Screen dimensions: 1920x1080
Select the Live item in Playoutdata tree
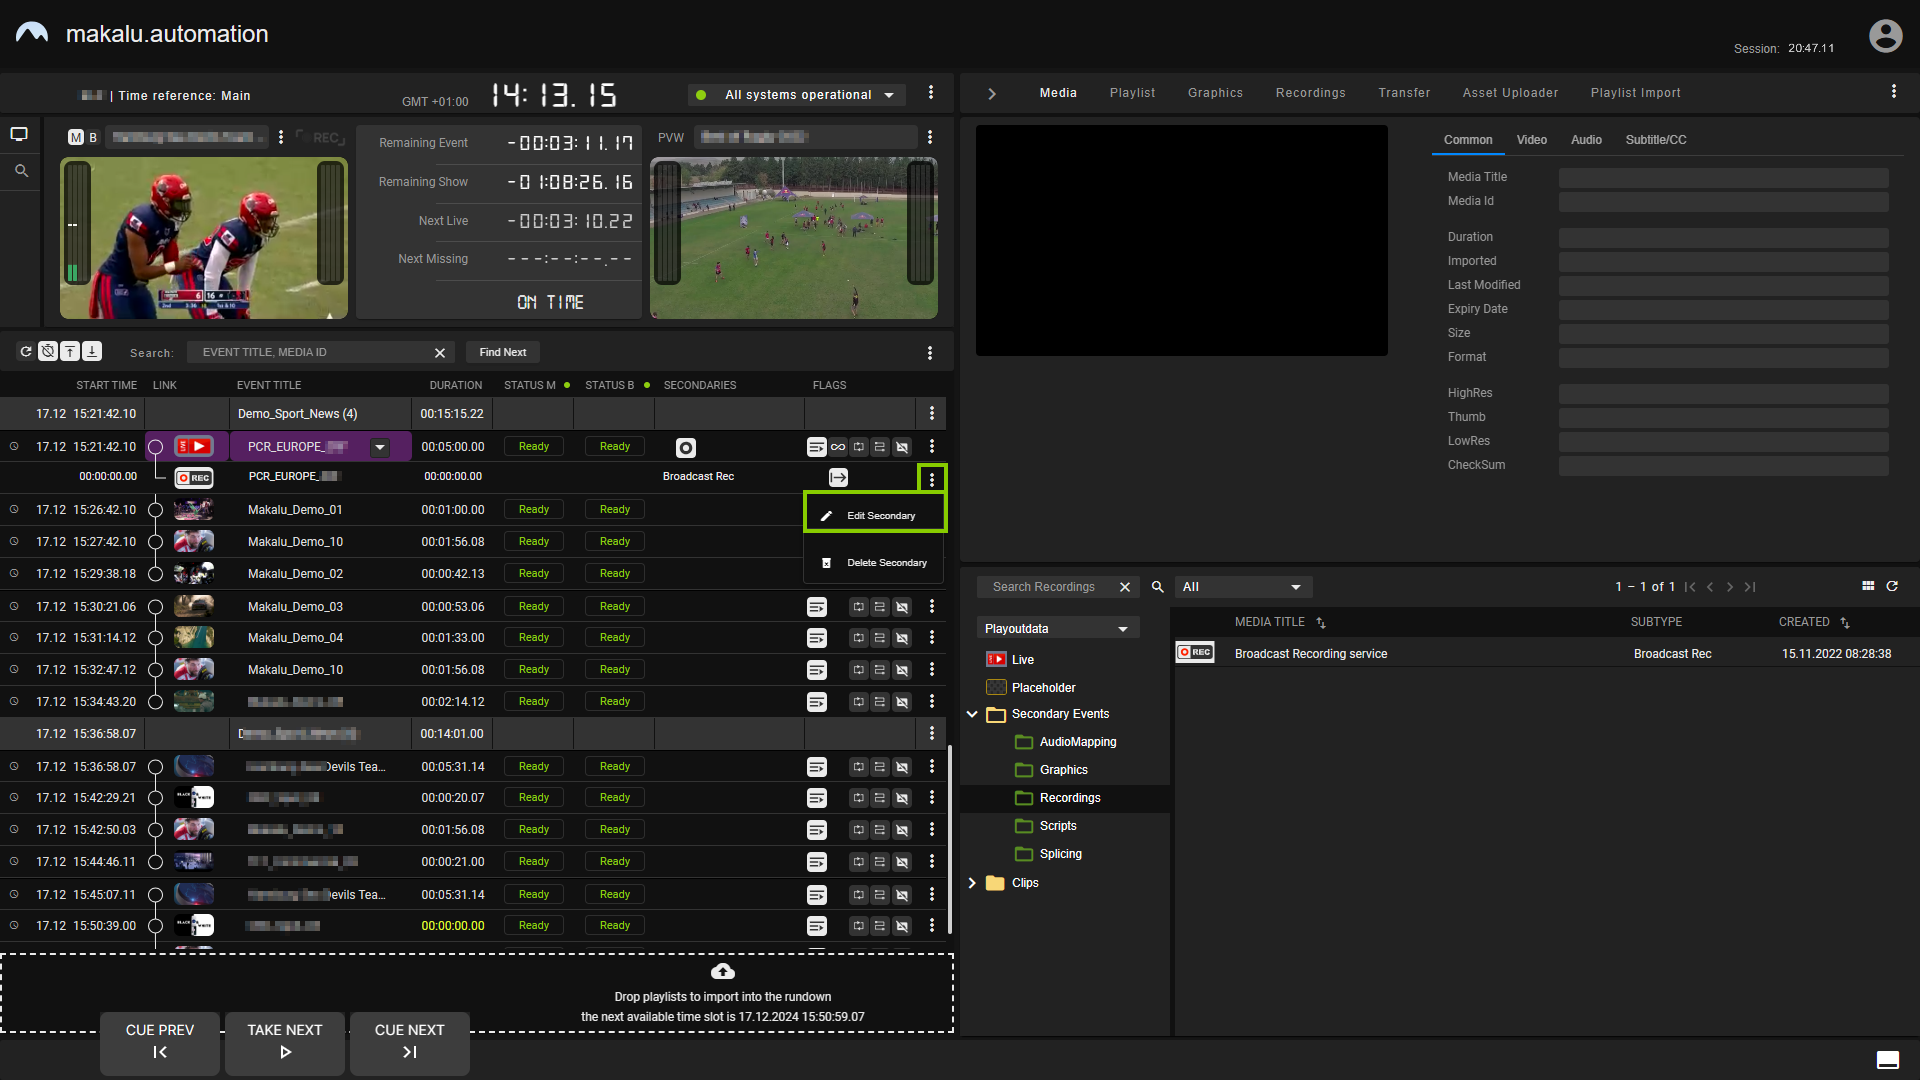(1022, 659)
